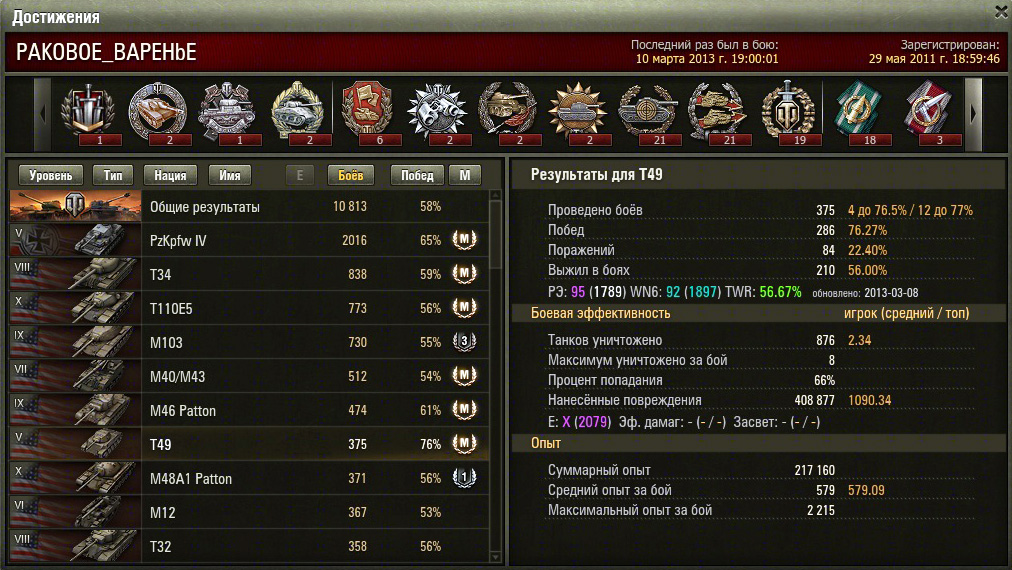This screenshot has width=1012, height=570.
Task: Select the binoculars scout medal icon
Action: coord(437,113)
